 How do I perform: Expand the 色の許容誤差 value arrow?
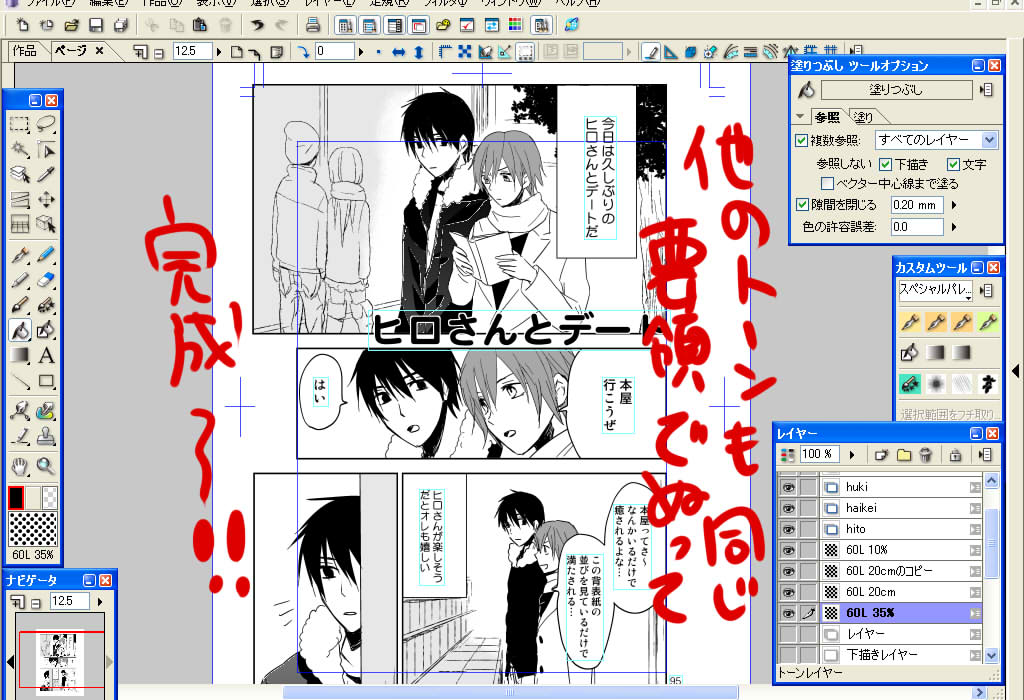click(954, 227)
